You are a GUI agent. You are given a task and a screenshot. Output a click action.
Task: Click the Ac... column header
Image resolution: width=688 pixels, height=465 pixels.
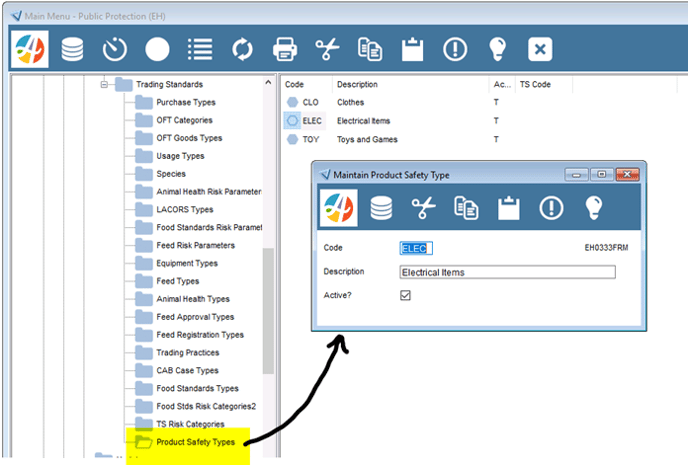502,84
